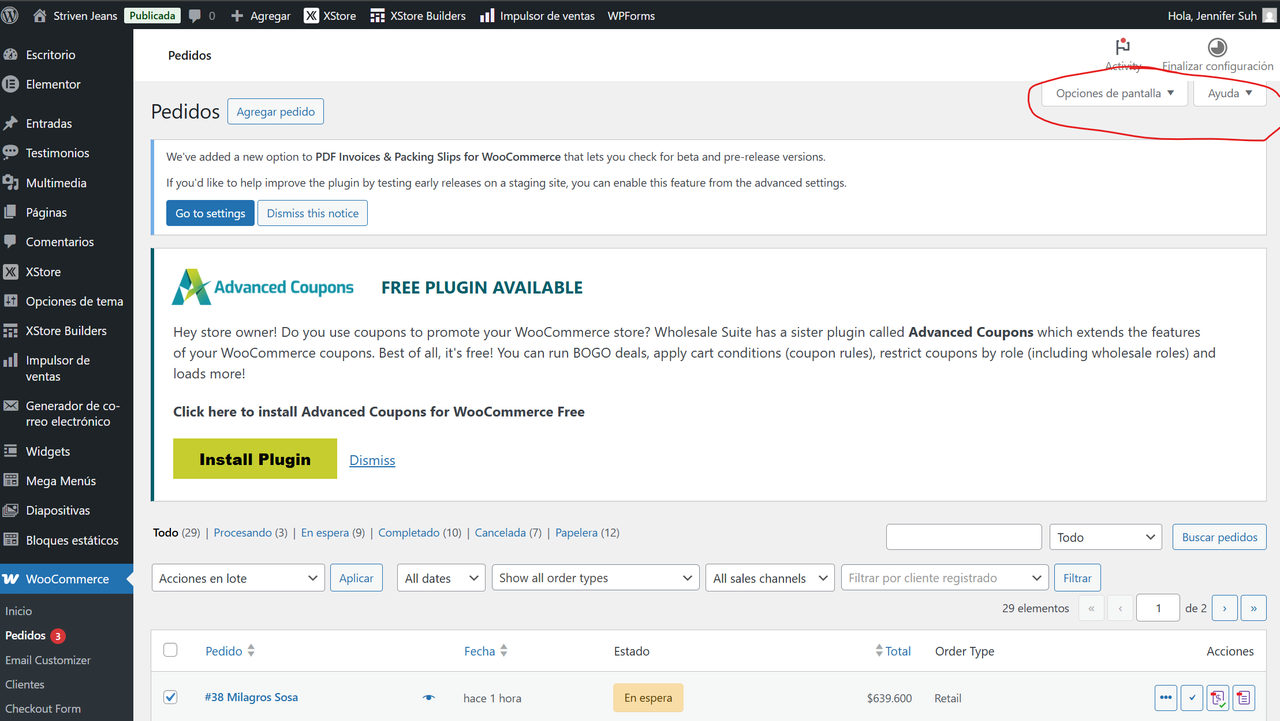Open WPForms in the admin bar
Screen dimensions: 1280x721
click(630, 16)
